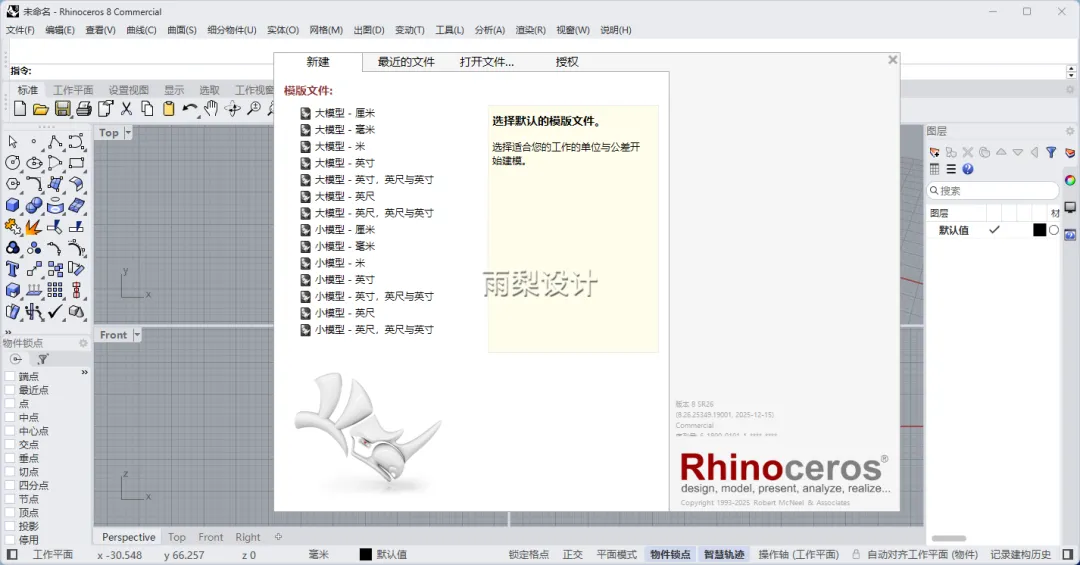Select the Text object tool
The height and width of the screenshot is (565, 1080).
point(12,269)
